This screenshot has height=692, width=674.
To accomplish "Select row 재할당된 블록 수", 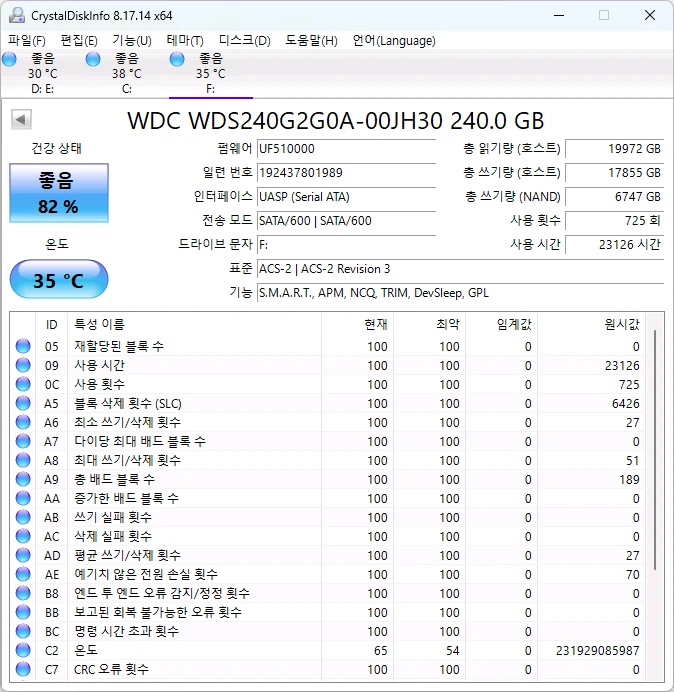I will click(x=328, y=346).
